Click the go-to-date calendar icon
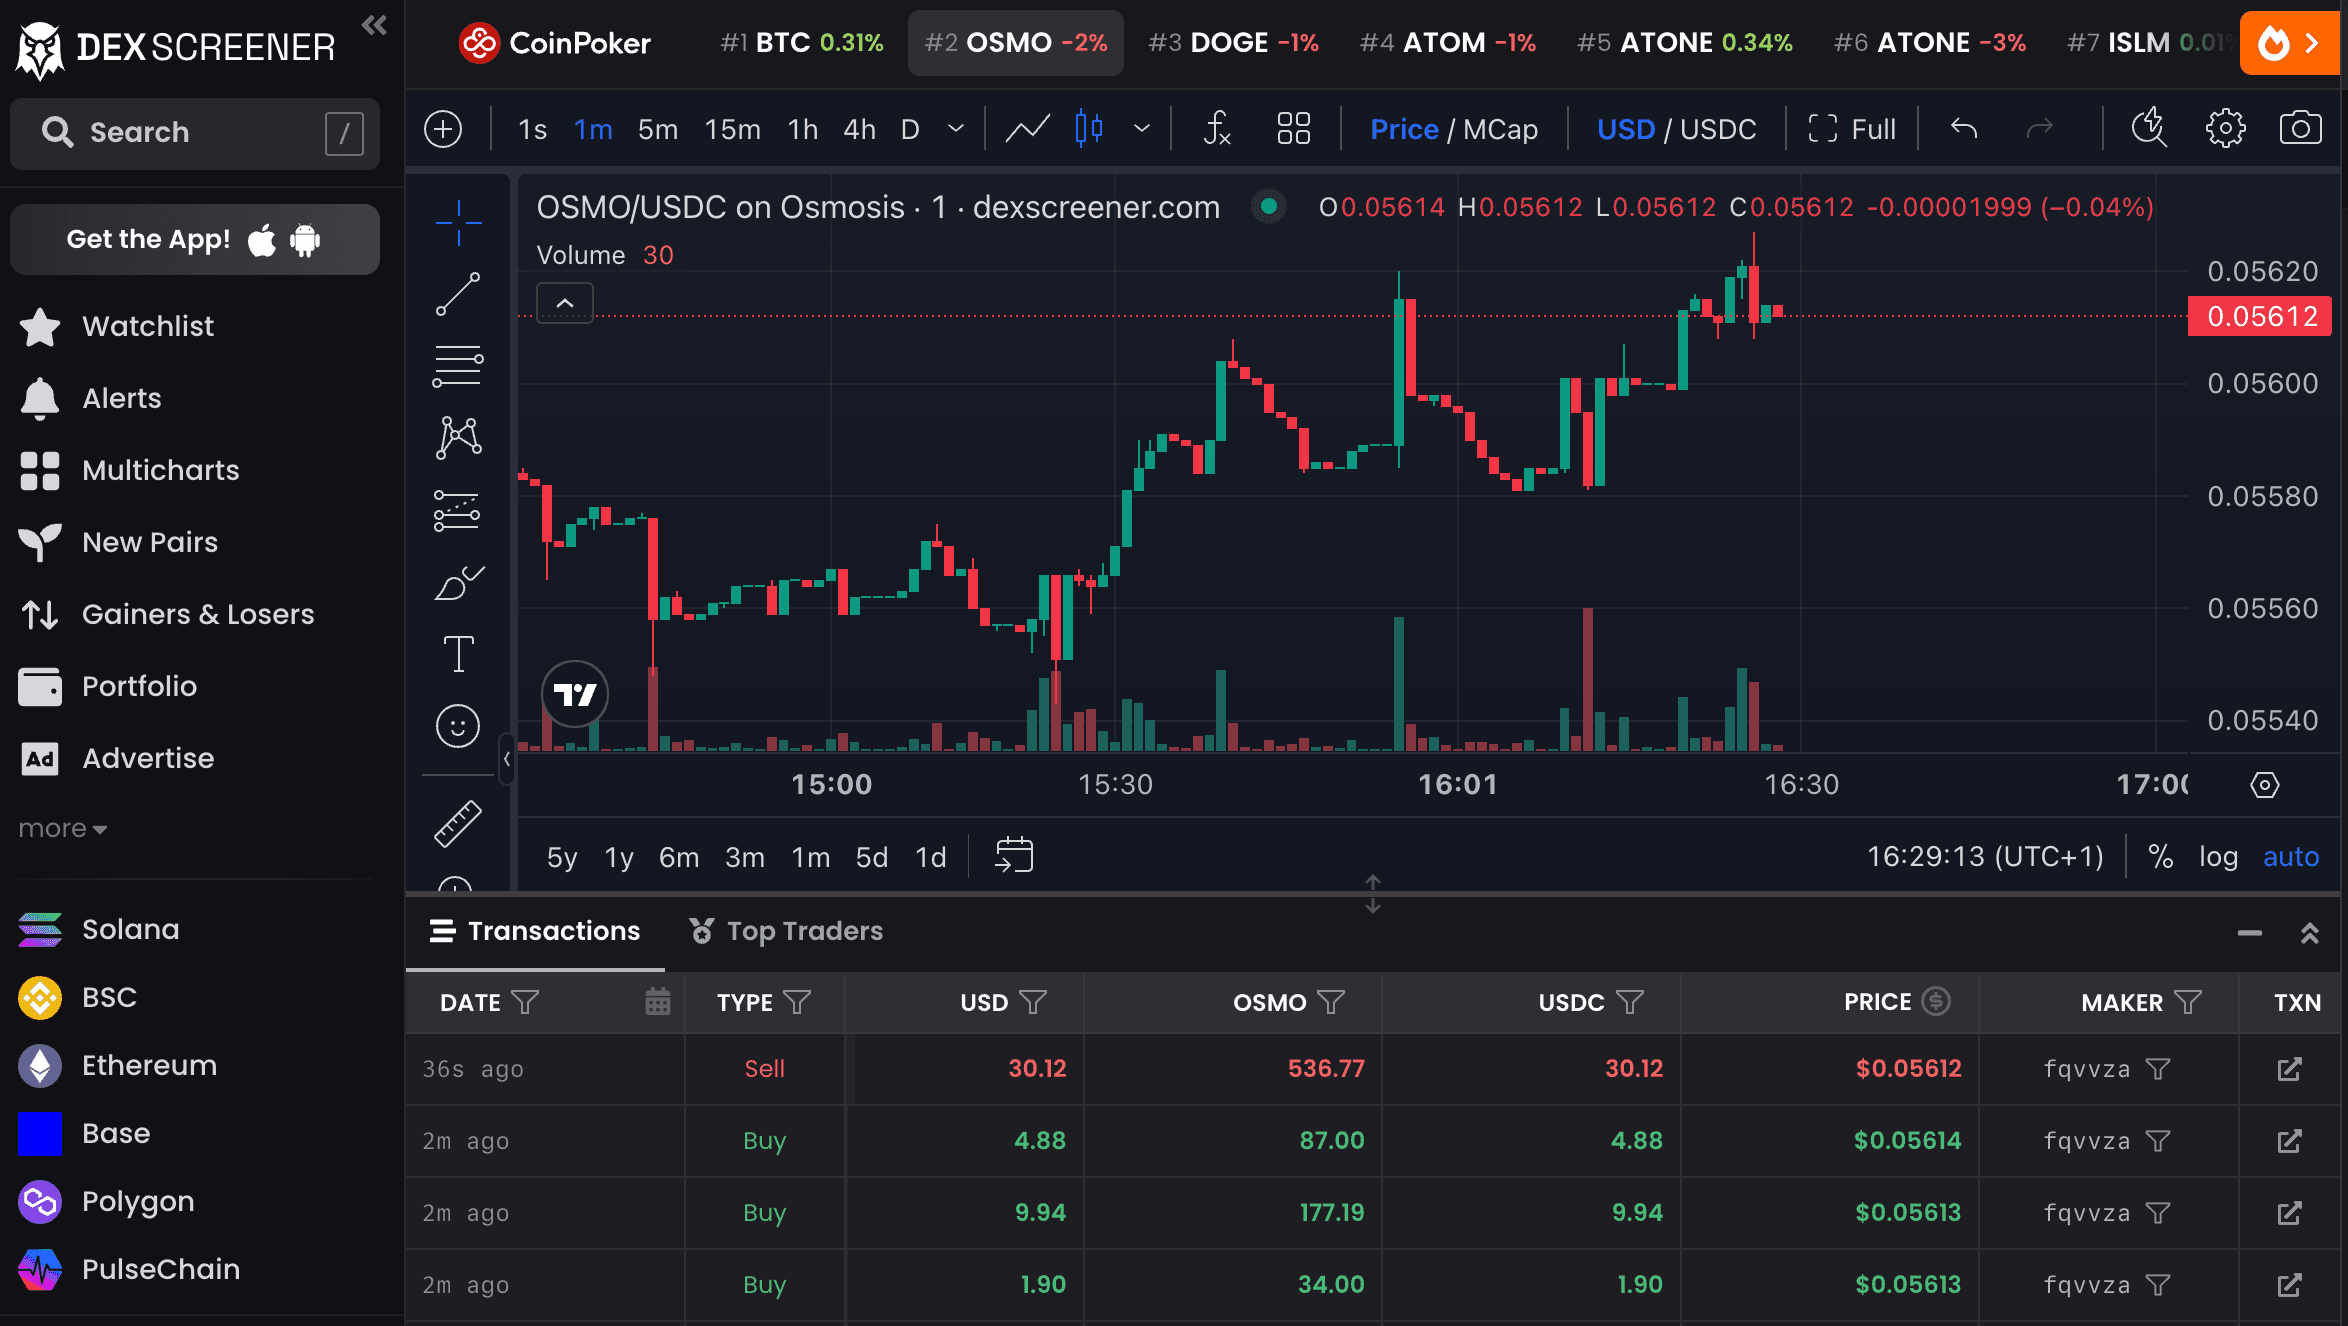The width and height of the screenshot is (2348, 1326). point(1014,856)
